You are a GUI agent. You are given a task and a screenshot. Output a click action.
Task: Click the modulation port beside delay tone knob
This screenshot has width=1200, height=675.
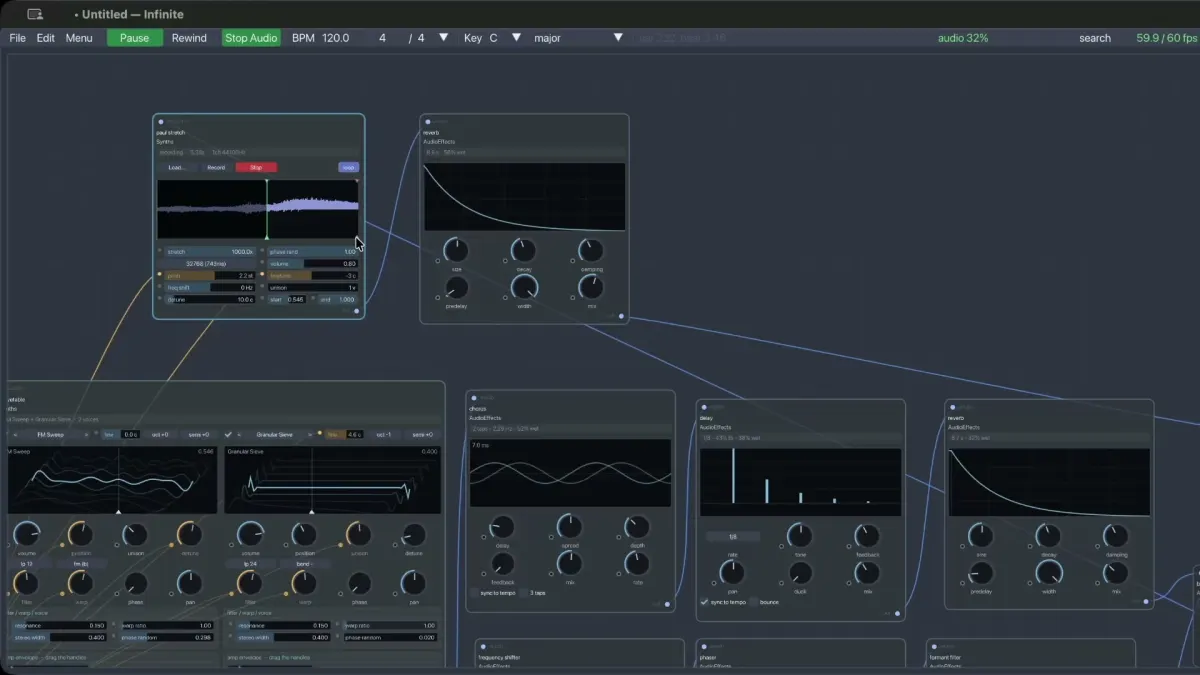pos(781,545)
